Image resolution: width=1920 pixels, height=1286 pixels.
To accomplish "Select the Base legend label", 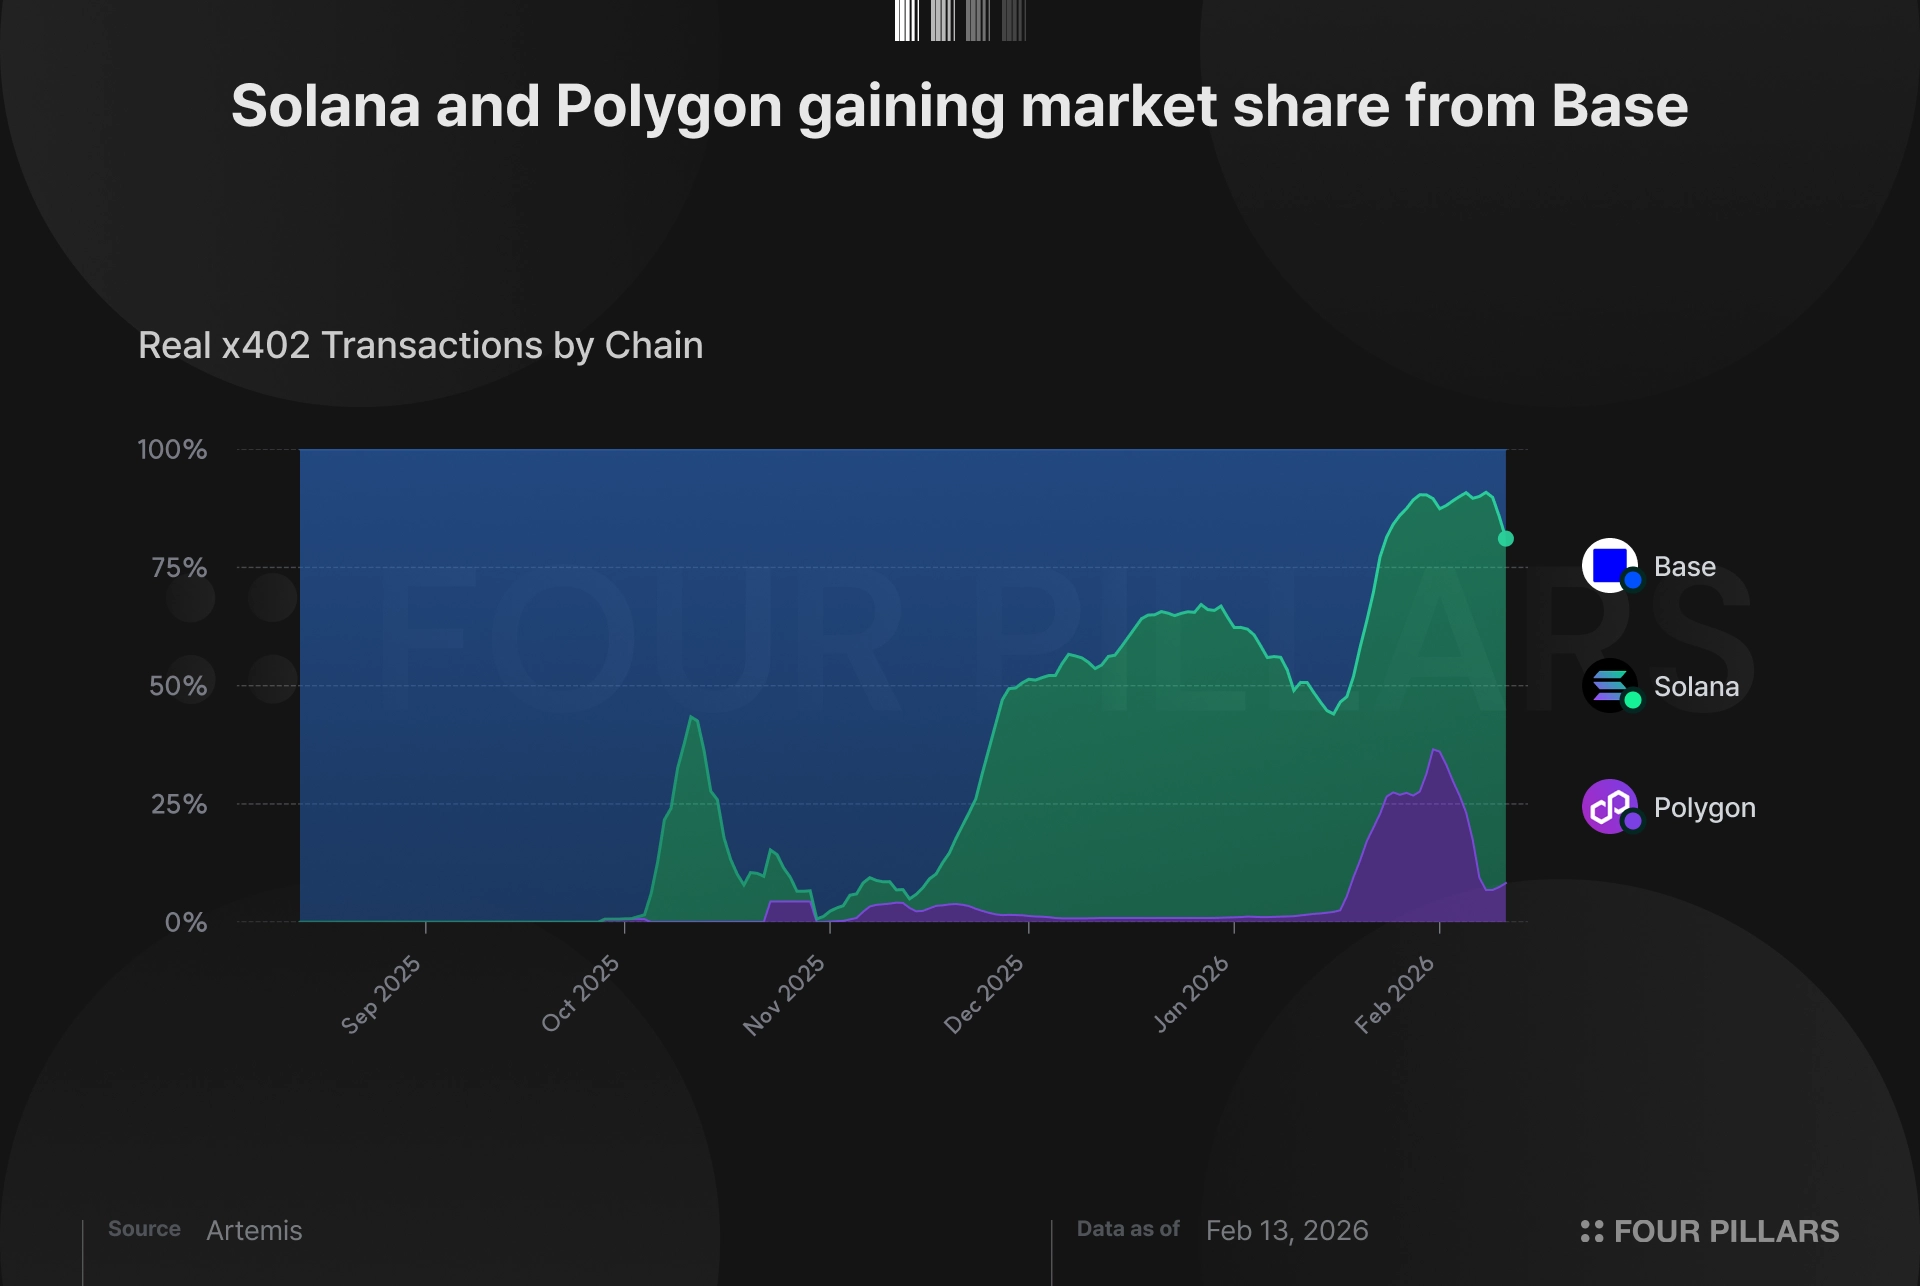I will [1684, 567].
